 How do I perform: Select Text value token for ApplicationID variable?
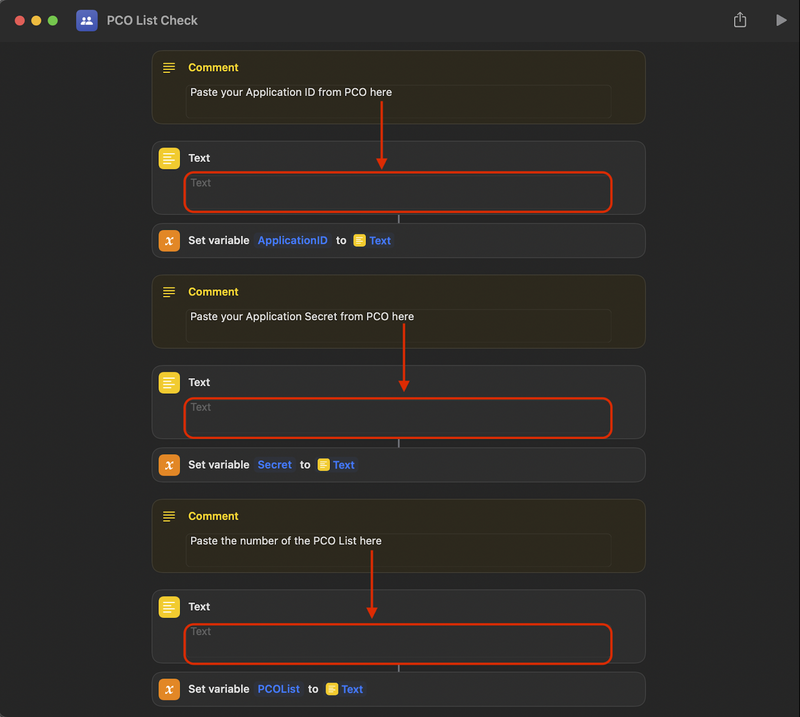tap(372, 240)
